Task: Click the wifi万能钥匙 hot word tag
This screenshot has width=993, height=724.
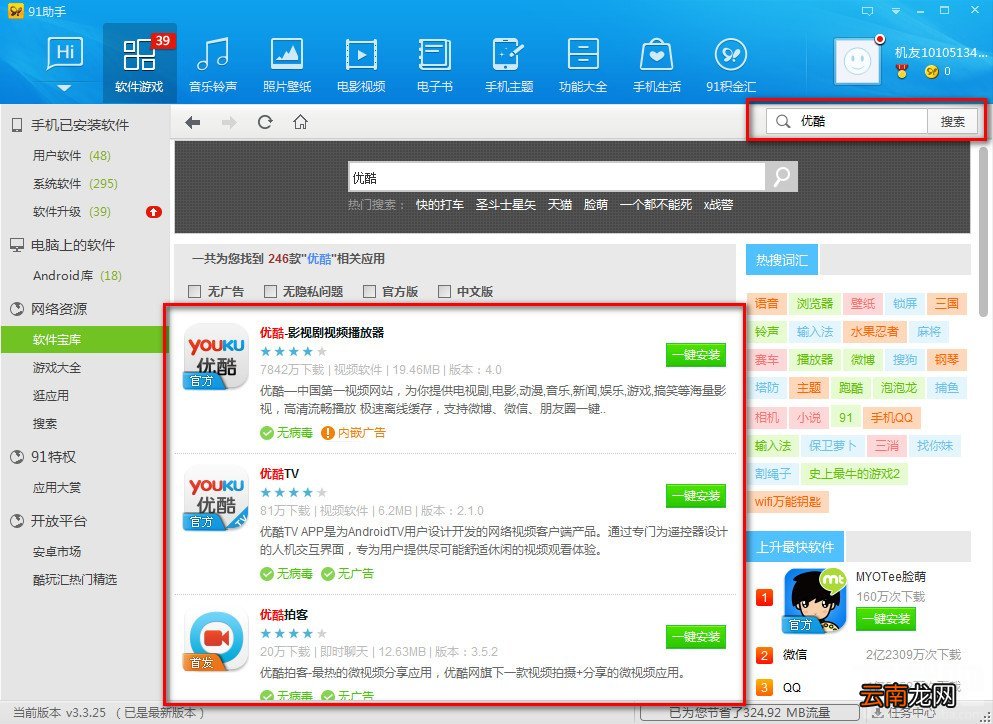Action: pyautogui.click(x=787, y=502)
